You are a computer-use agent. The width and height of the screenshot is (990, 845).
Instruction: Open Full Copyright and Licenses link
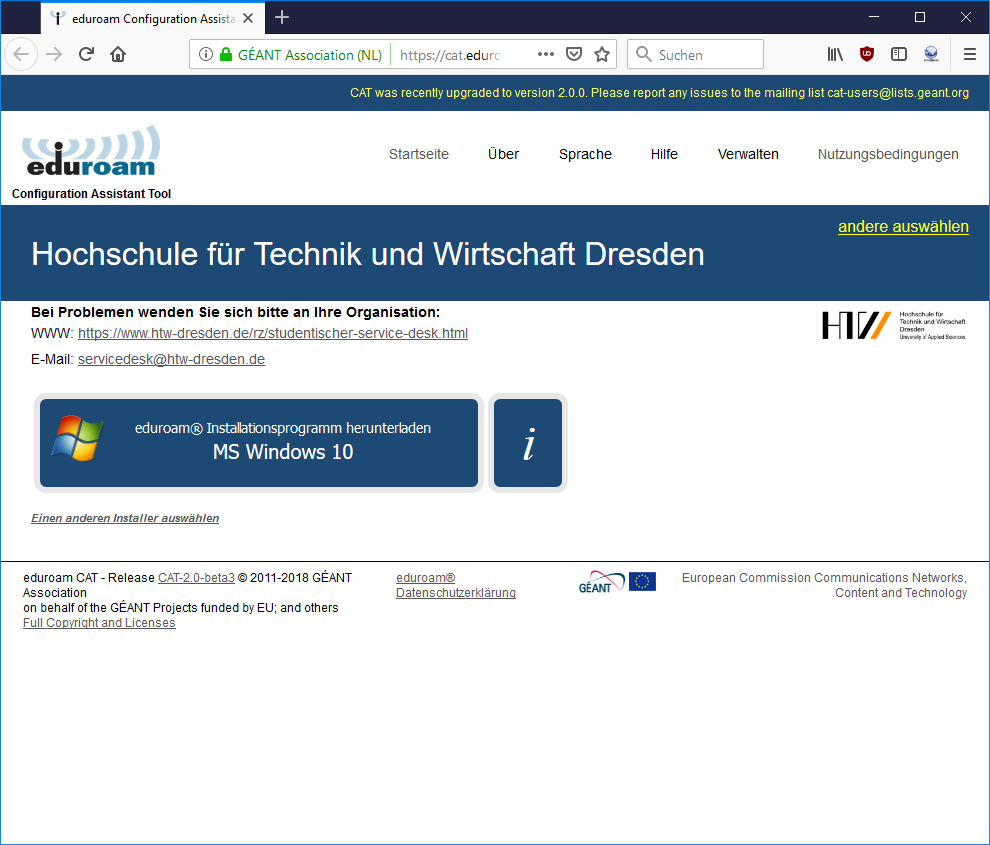click(99, 623)
